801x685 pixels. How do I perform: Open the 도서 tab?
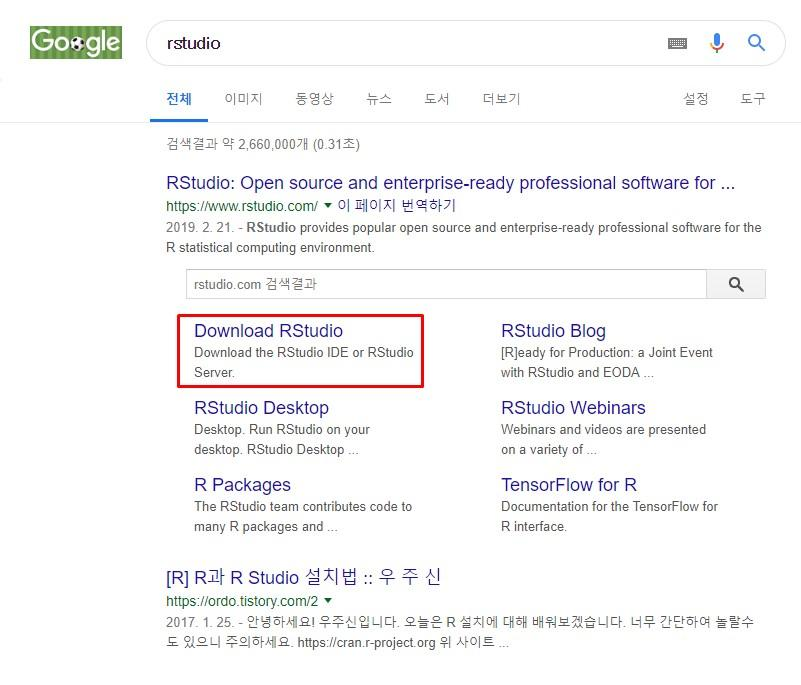(x=437, y=99)
